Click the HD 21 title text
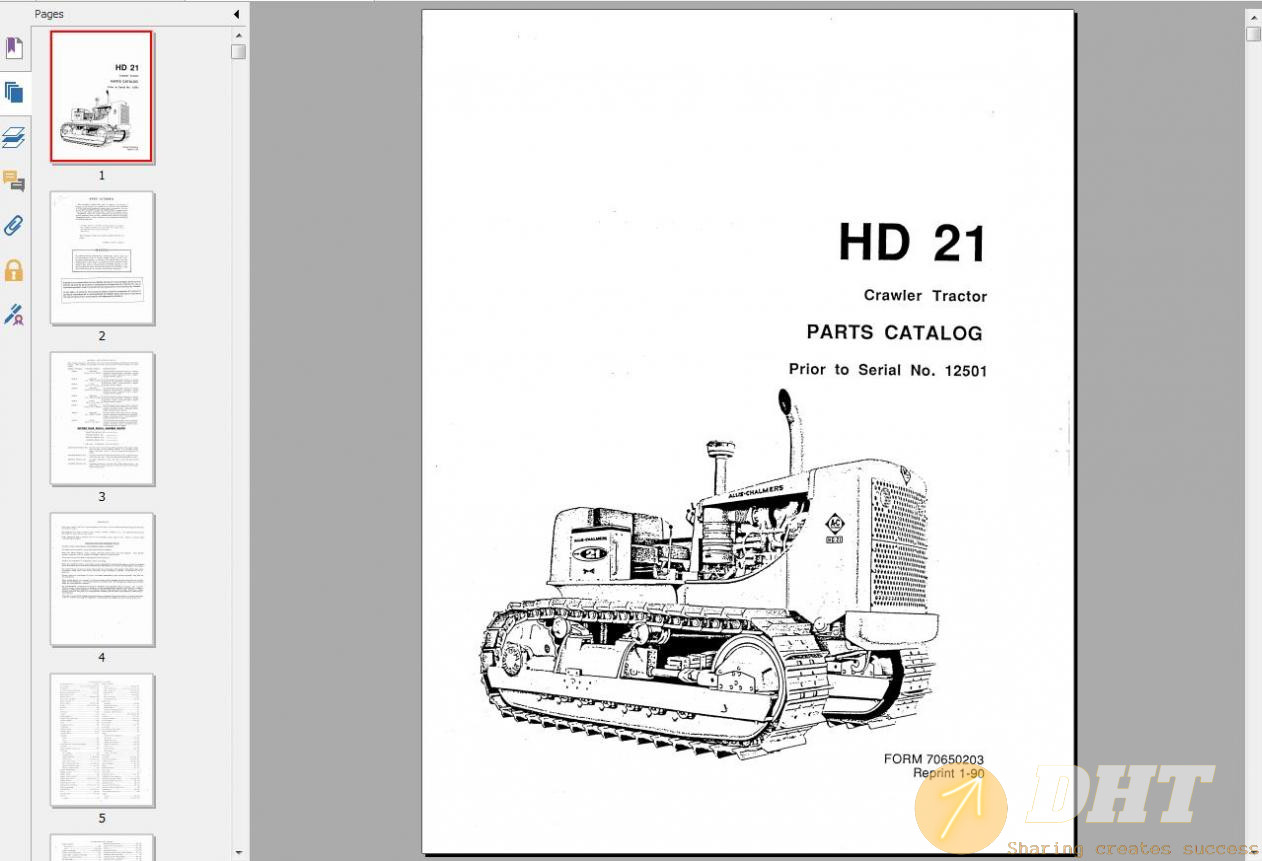Screen dimensions: 1262x861 pos(912,243)
